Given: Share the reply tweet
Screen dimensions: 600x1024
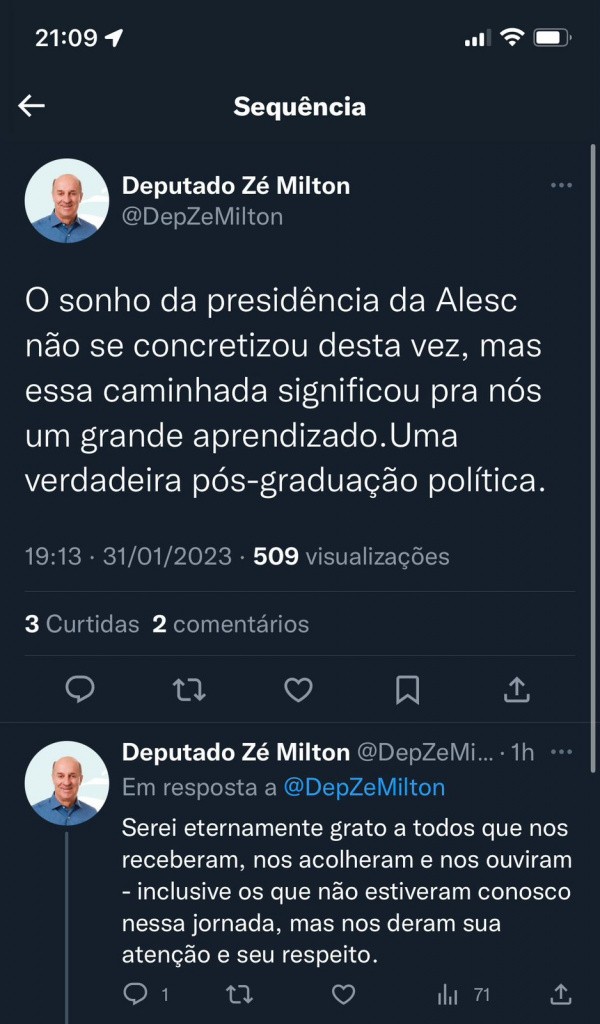Looking at the screenshot, I should pyautogui.click(x=561, y=994).
